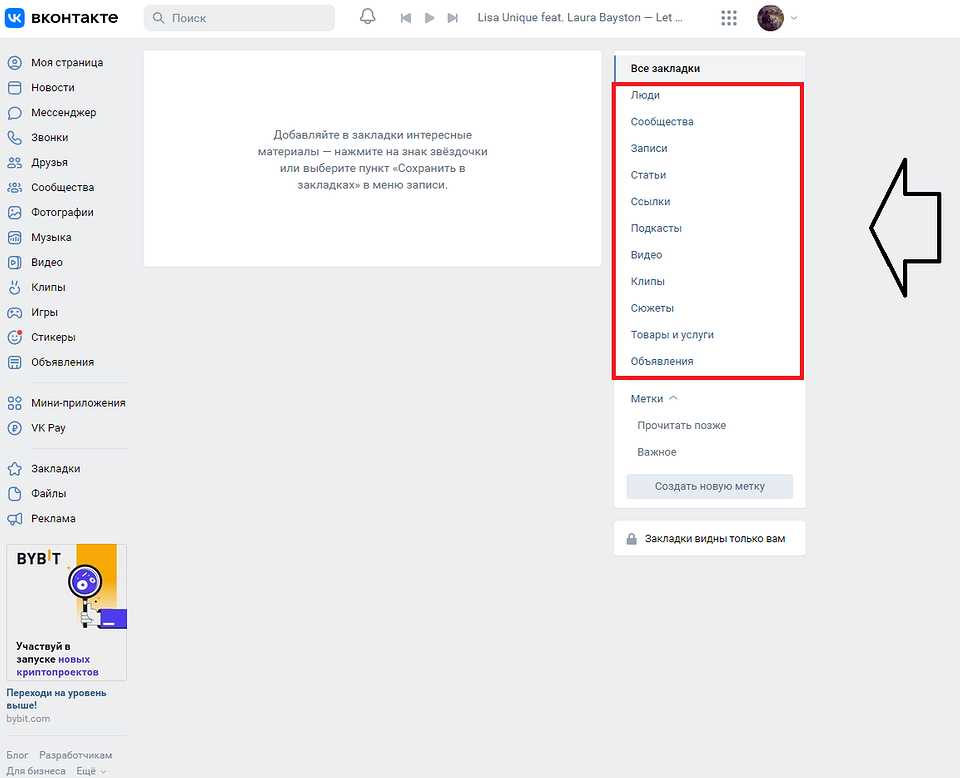Click the VK Pay ruble icon

tap(15, 428)
